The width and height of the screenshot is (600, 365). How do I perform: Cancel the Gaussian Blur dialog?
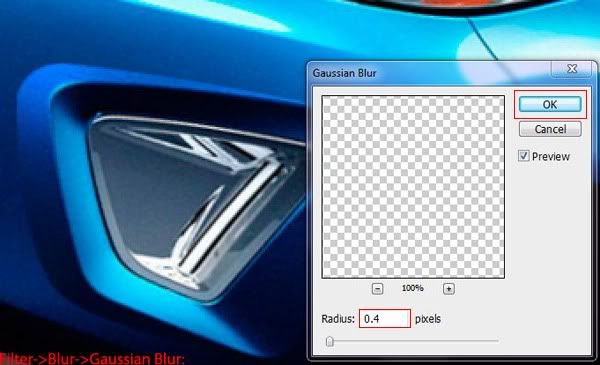(550, 129)
